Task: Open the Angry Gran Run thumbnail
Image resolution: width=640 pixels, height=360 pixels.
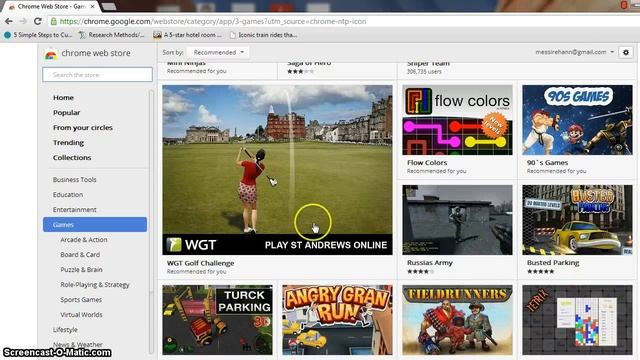Action: pyautogui.click(x=337, y=320)
